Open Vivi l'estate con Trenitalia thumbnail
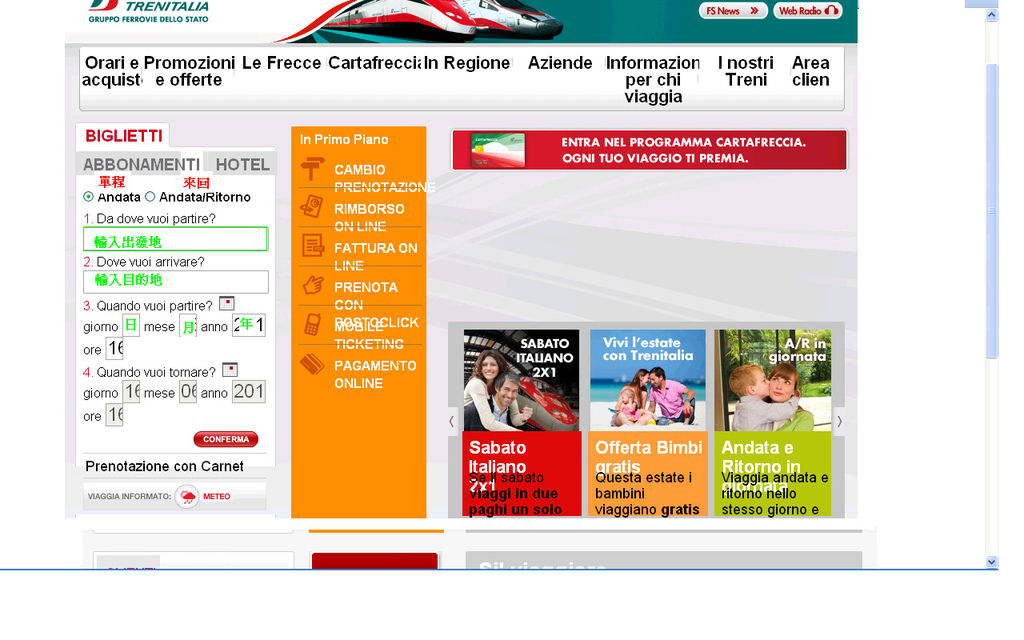This screenshot has height=640, width=1024. pyautogui.click(x=648, y=380)
